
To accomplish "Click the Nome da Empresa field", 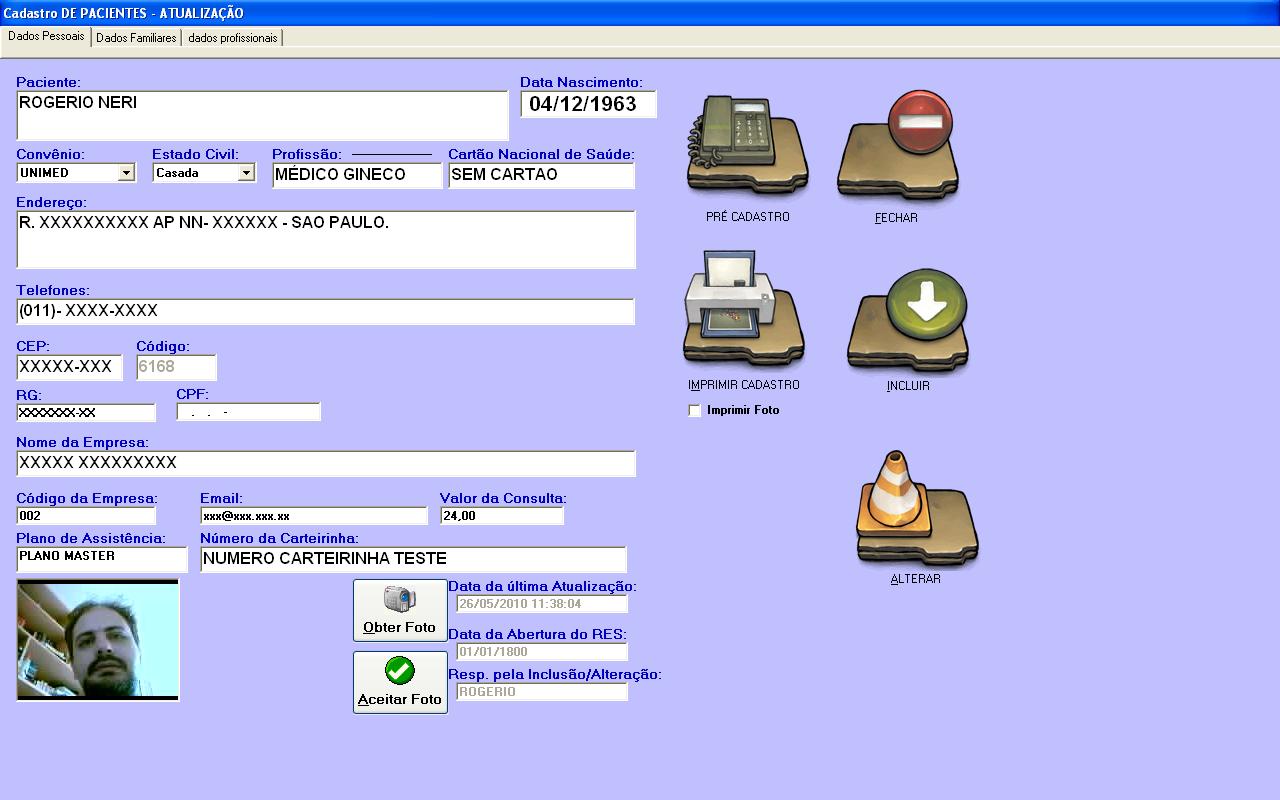I will click(326, 463).
